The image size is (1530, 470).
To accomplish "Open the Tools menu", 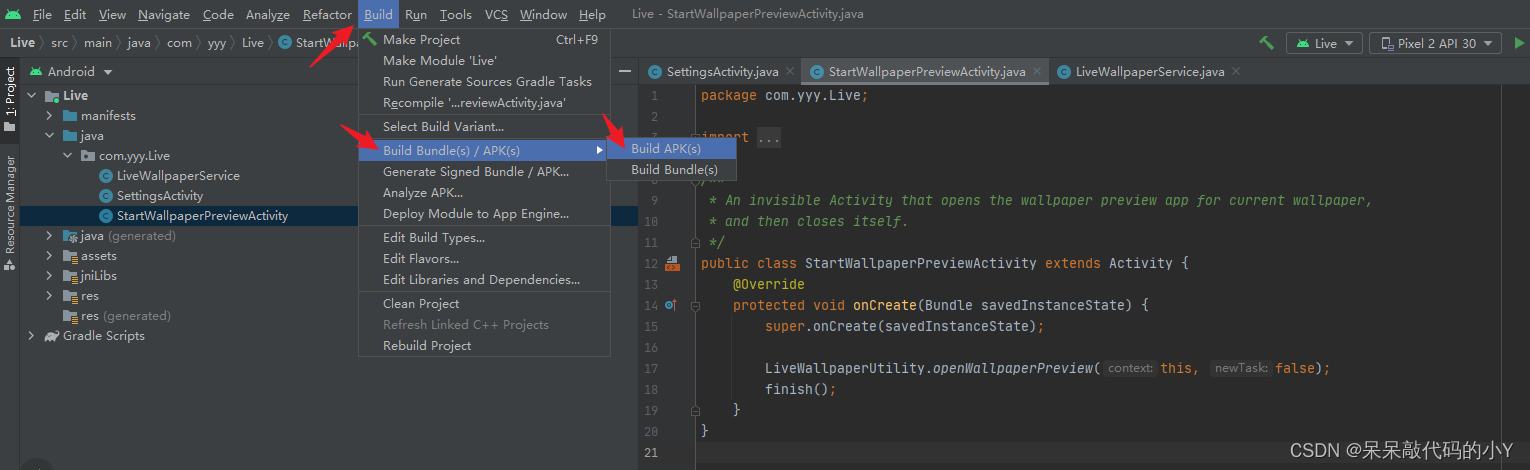I will click(456, 14).
